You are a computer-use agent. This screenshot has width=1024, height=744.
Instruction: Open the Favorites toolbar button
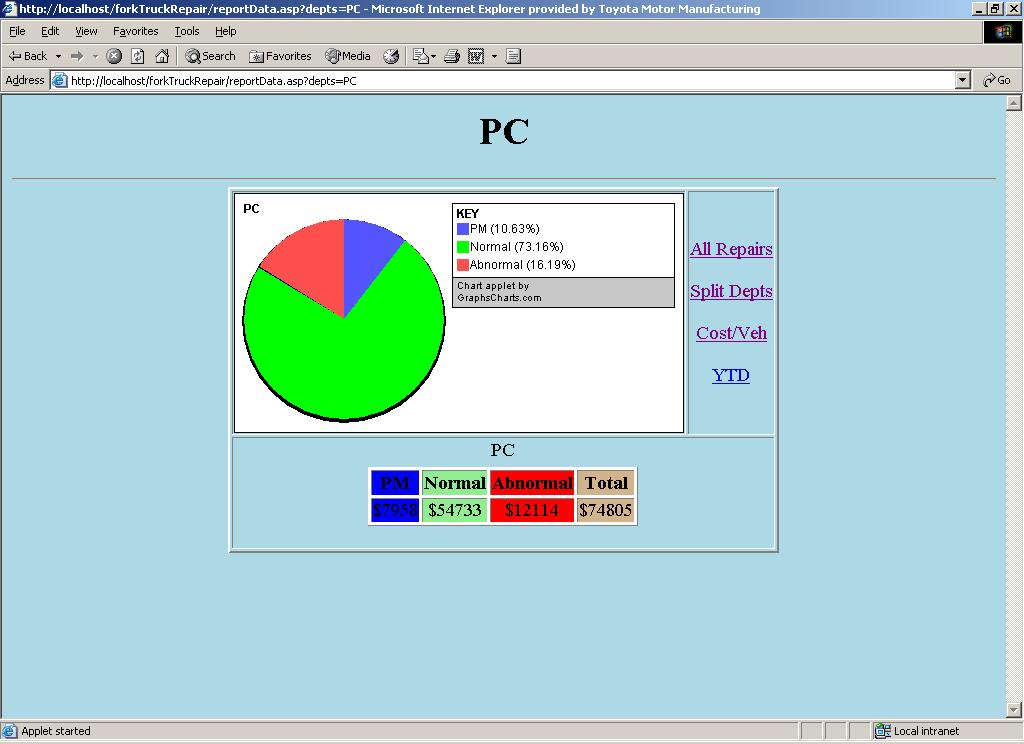tap(280, 56)
